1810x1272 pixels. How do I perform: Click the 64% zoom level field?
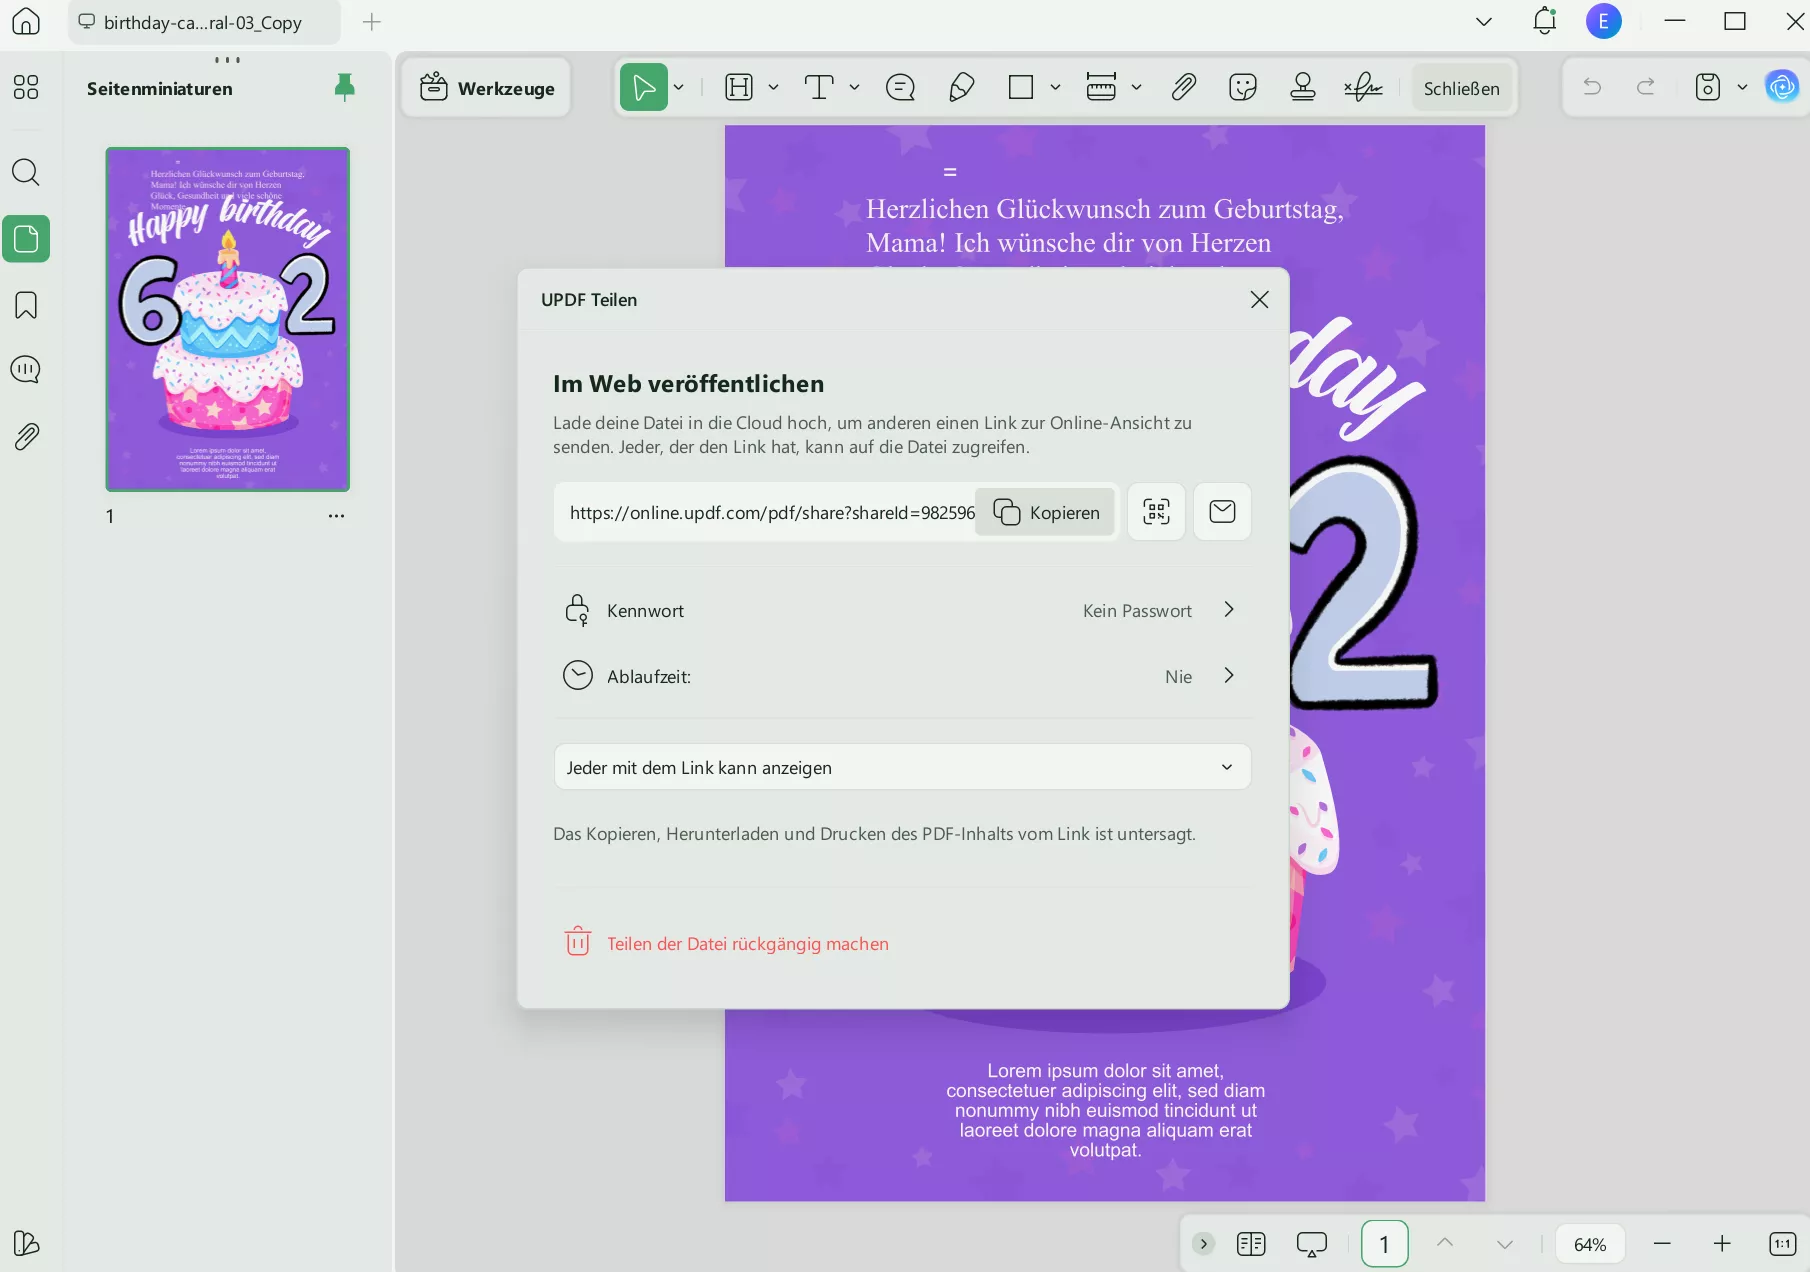point(1590,1244)
